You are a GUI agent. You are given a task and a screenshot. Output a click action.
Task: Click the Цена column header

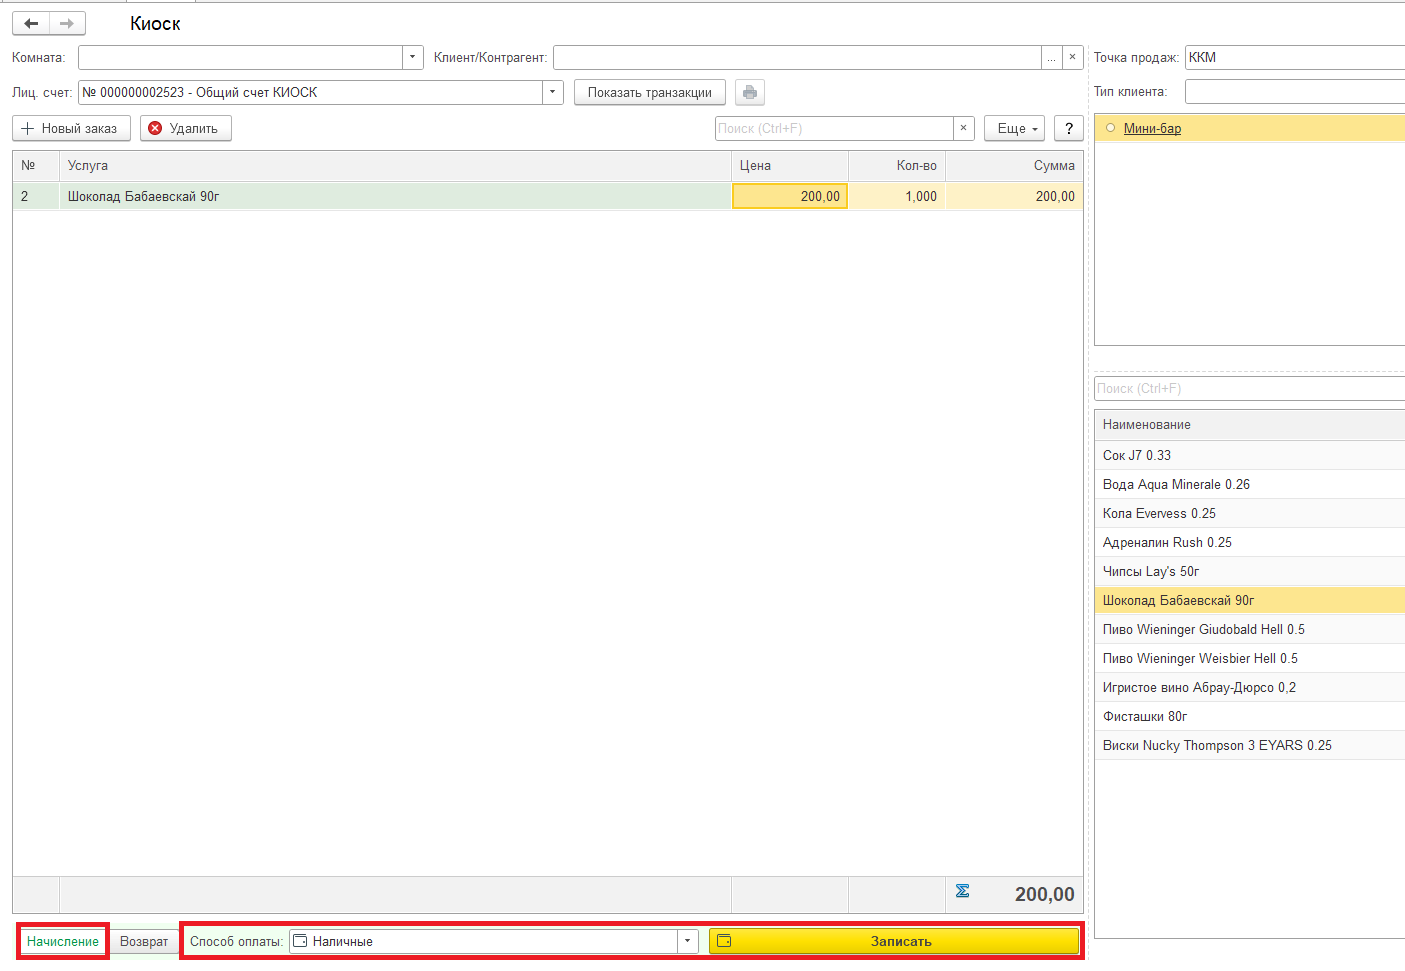point(790,166)
